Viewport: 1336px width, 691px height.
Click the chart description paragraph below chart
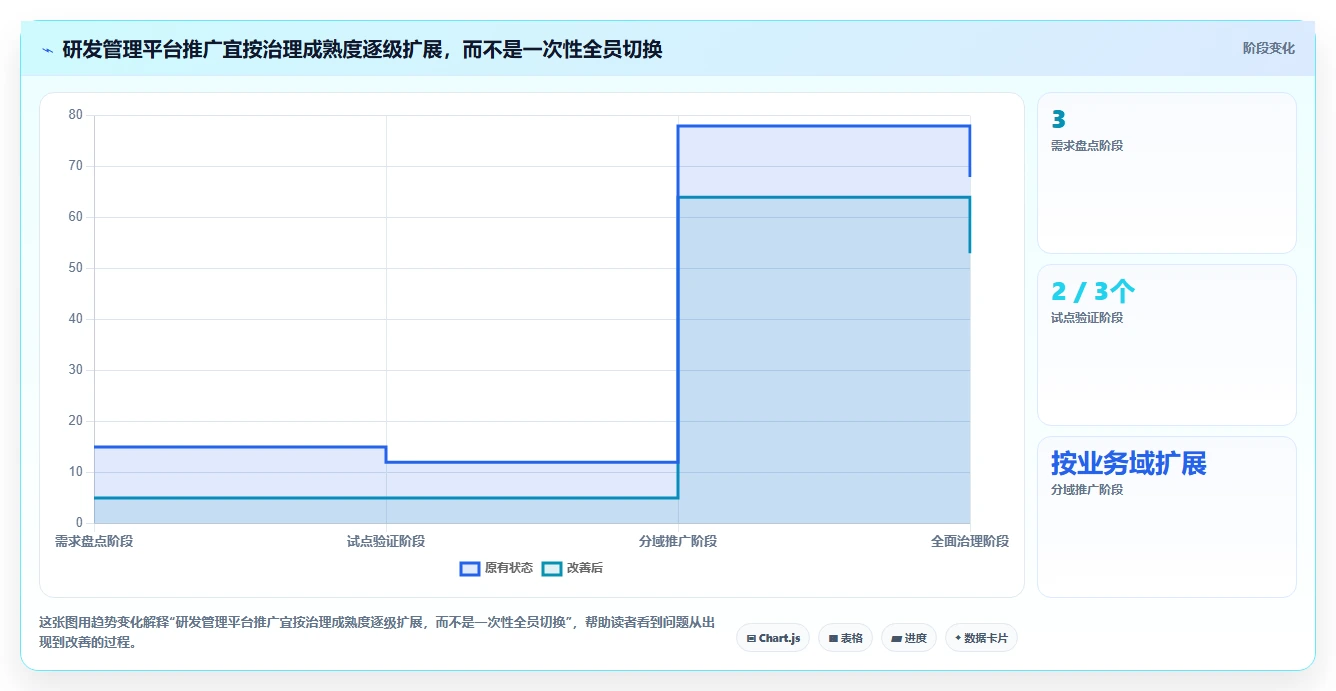[x=377, y=632]
